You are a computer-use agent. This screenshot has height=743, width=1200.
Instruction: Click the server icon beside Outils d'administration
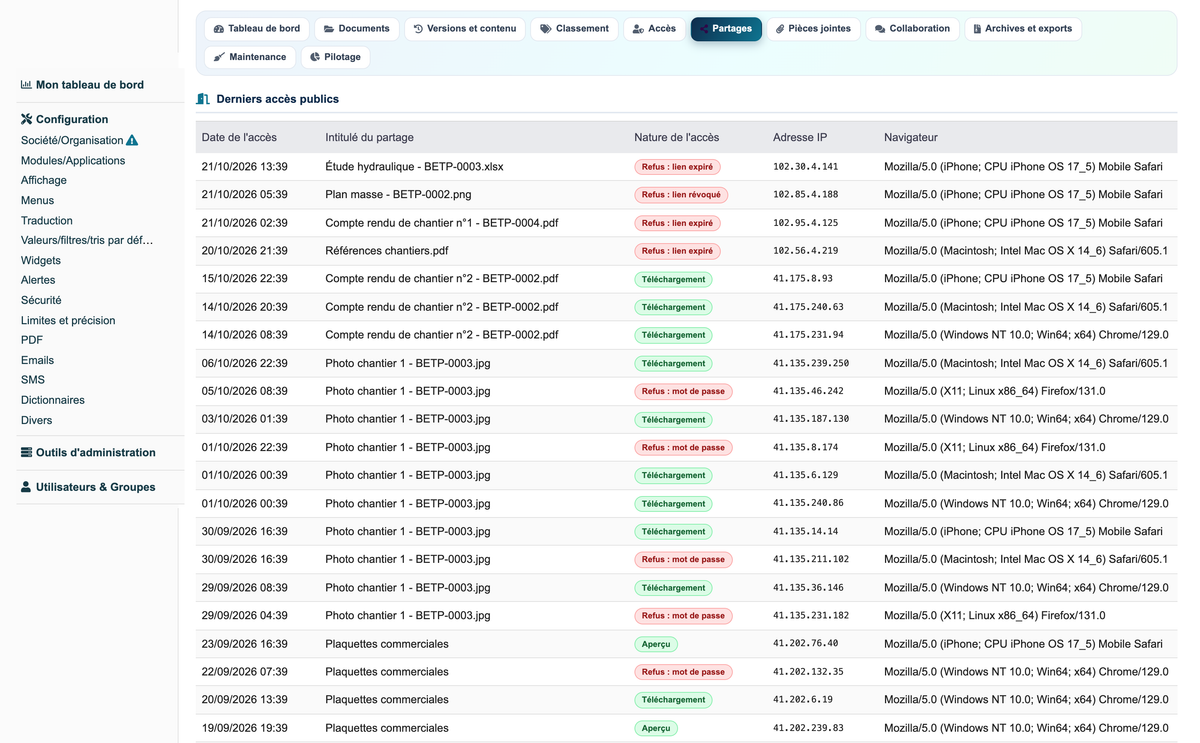click(26, 452)
